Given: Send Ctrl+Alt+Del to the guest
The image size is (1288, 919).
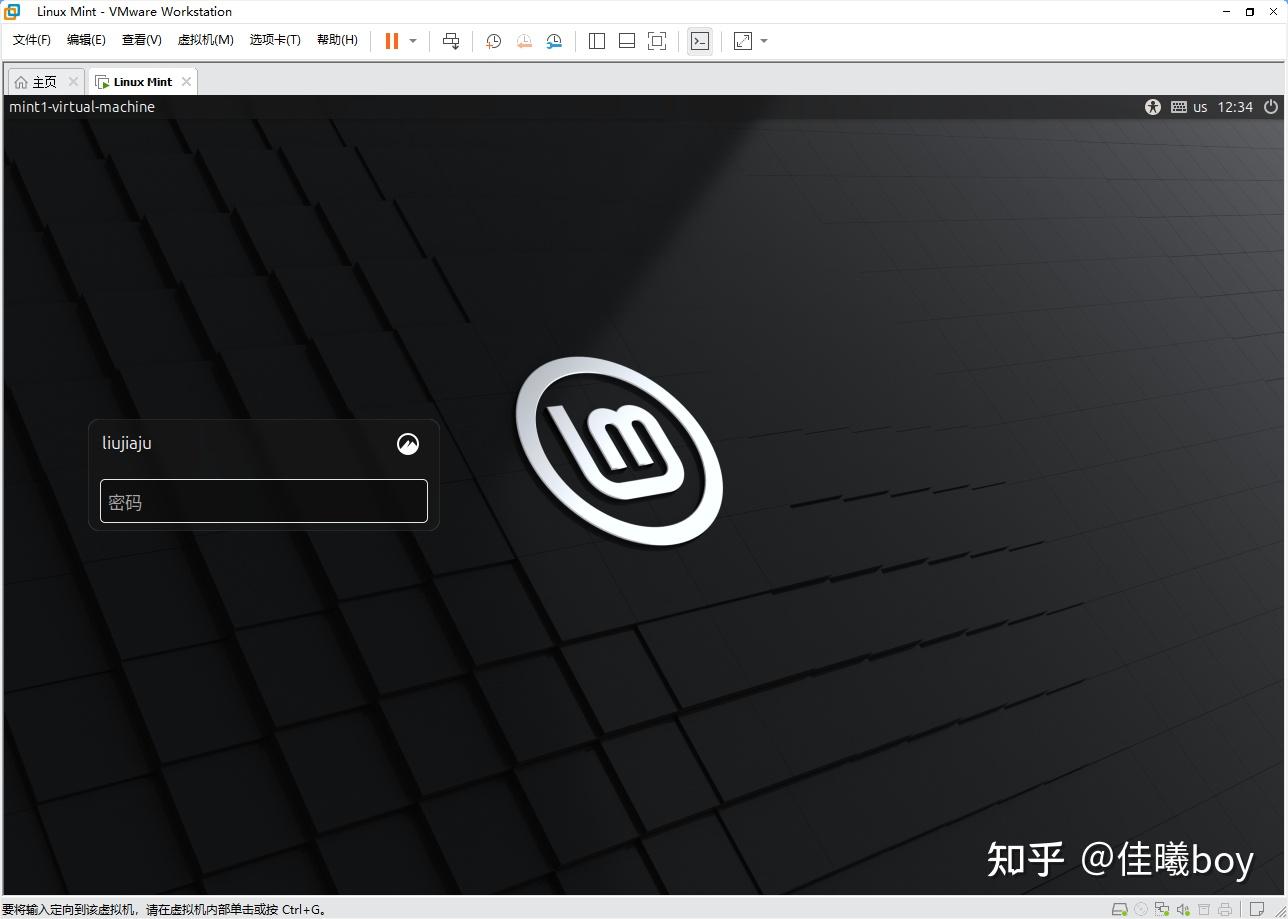Looking at the screenshot, I should (451, 41).
